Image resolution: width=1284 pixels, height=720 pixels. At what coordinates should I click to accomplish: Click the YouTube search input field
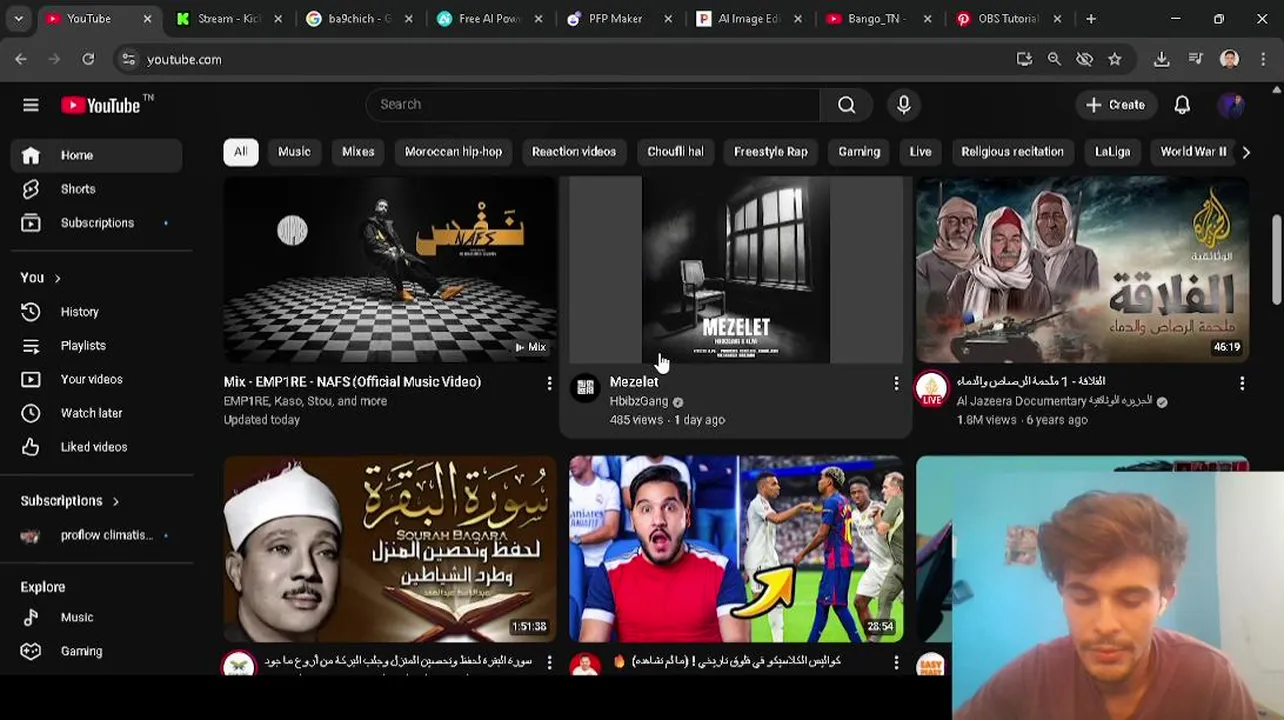pyautogui.click(x=593, y=105)
